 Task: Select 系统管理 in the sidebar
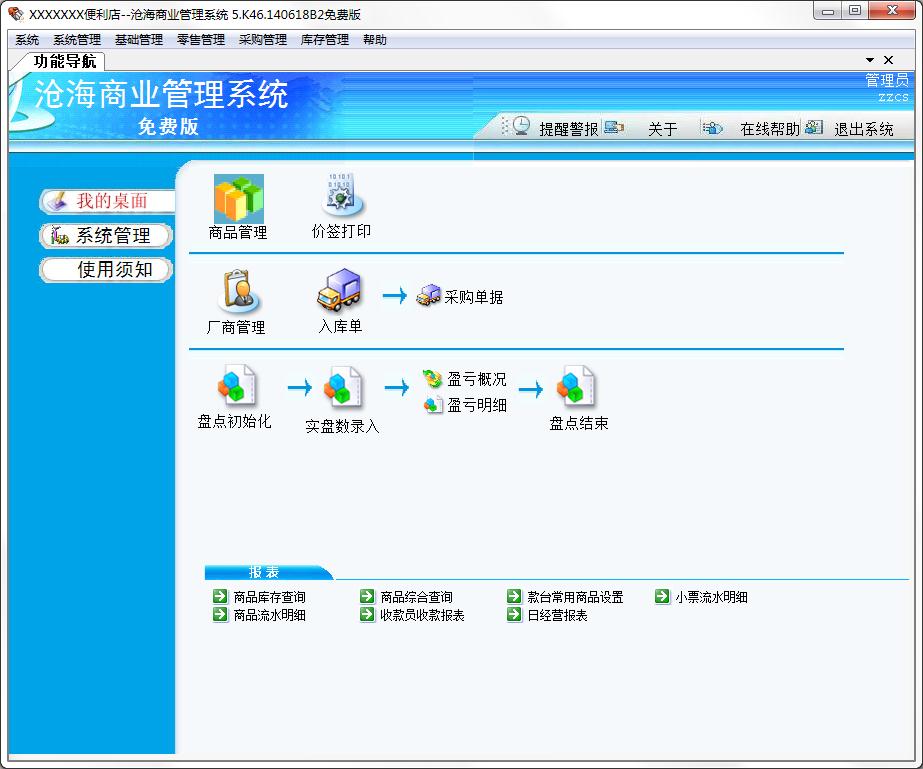pos(107,236)
